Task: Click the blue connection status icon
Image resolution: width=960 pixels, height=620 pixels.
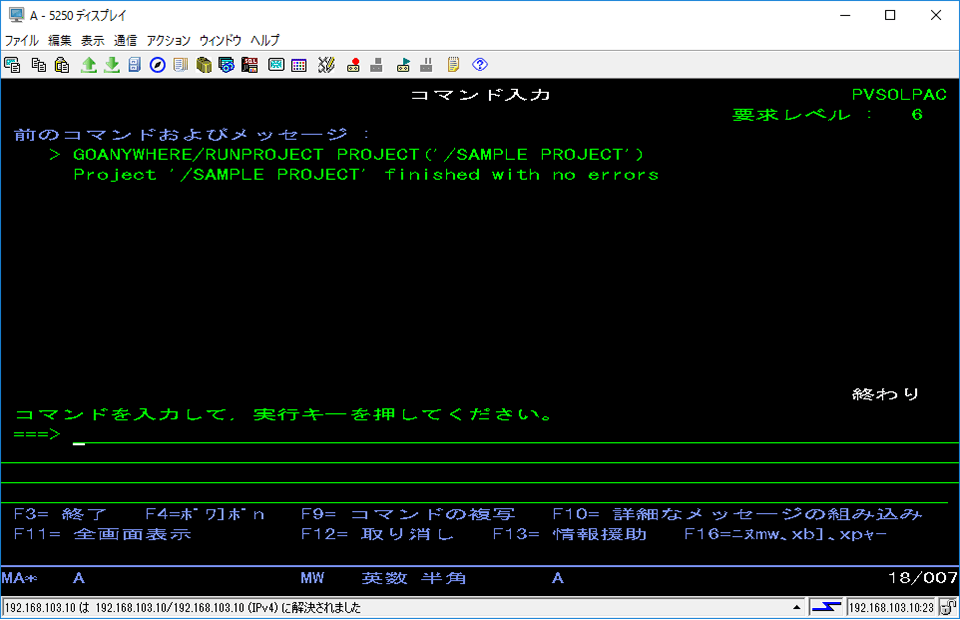Action: [826, 607]
